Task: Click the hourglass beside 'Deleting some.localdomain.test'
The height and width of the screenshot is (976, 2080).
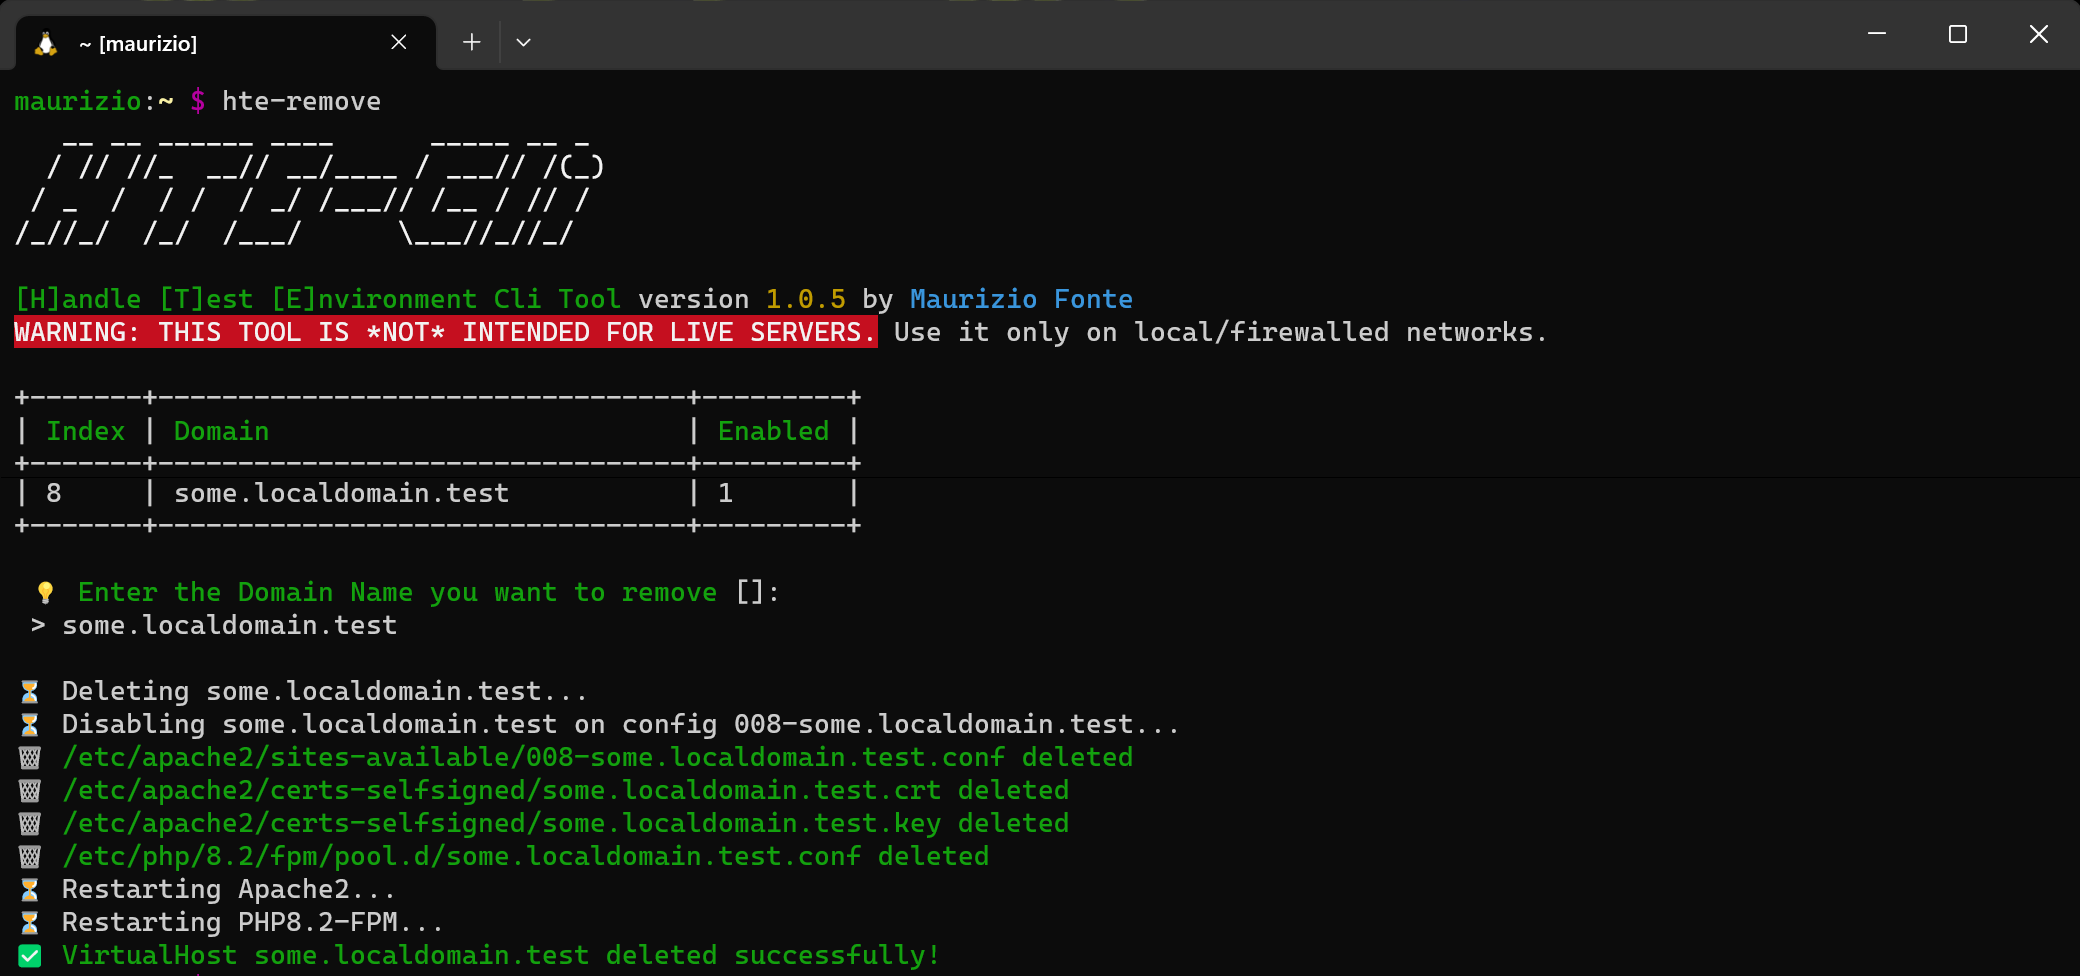Action: click(x=30, y=692)
